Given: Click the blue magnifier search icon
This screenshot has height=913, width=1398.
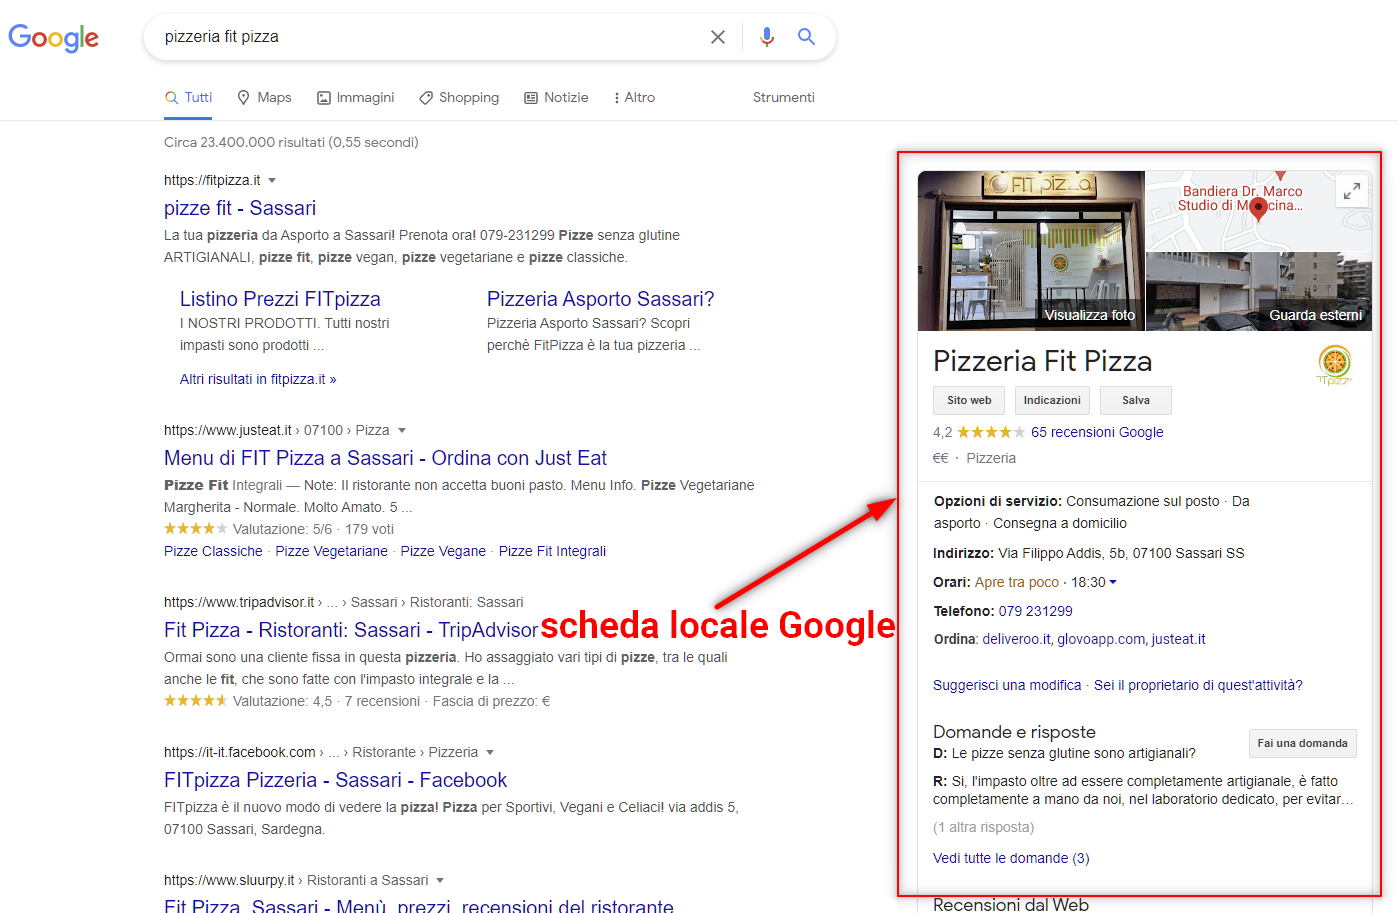Looking at the screenshot, I should 806,37.
